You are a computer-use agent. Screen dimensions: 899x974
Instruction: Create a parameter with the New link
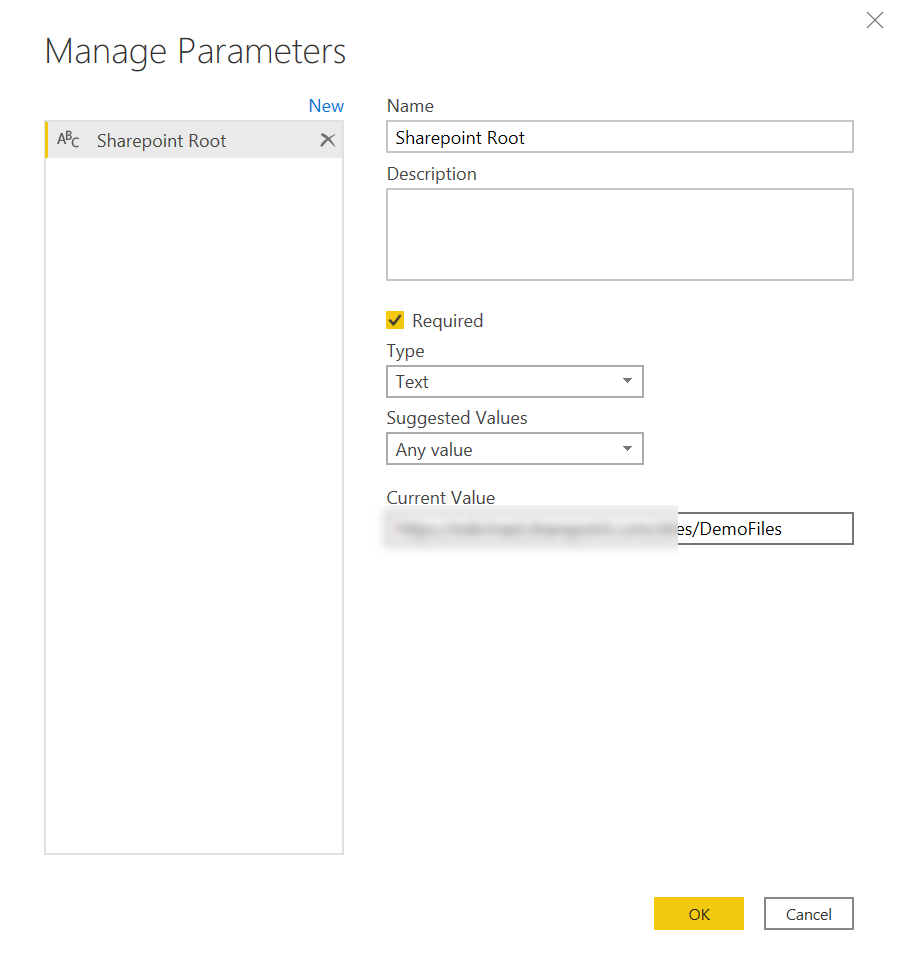point(326,106)
